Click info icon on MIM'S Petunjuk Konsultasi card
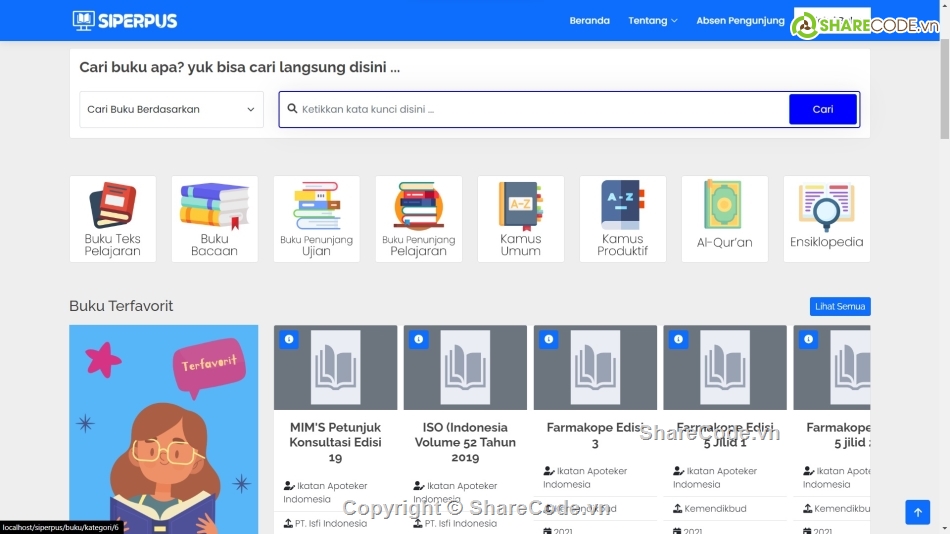This screenshot has width=950, height=534. pos(289,339)
